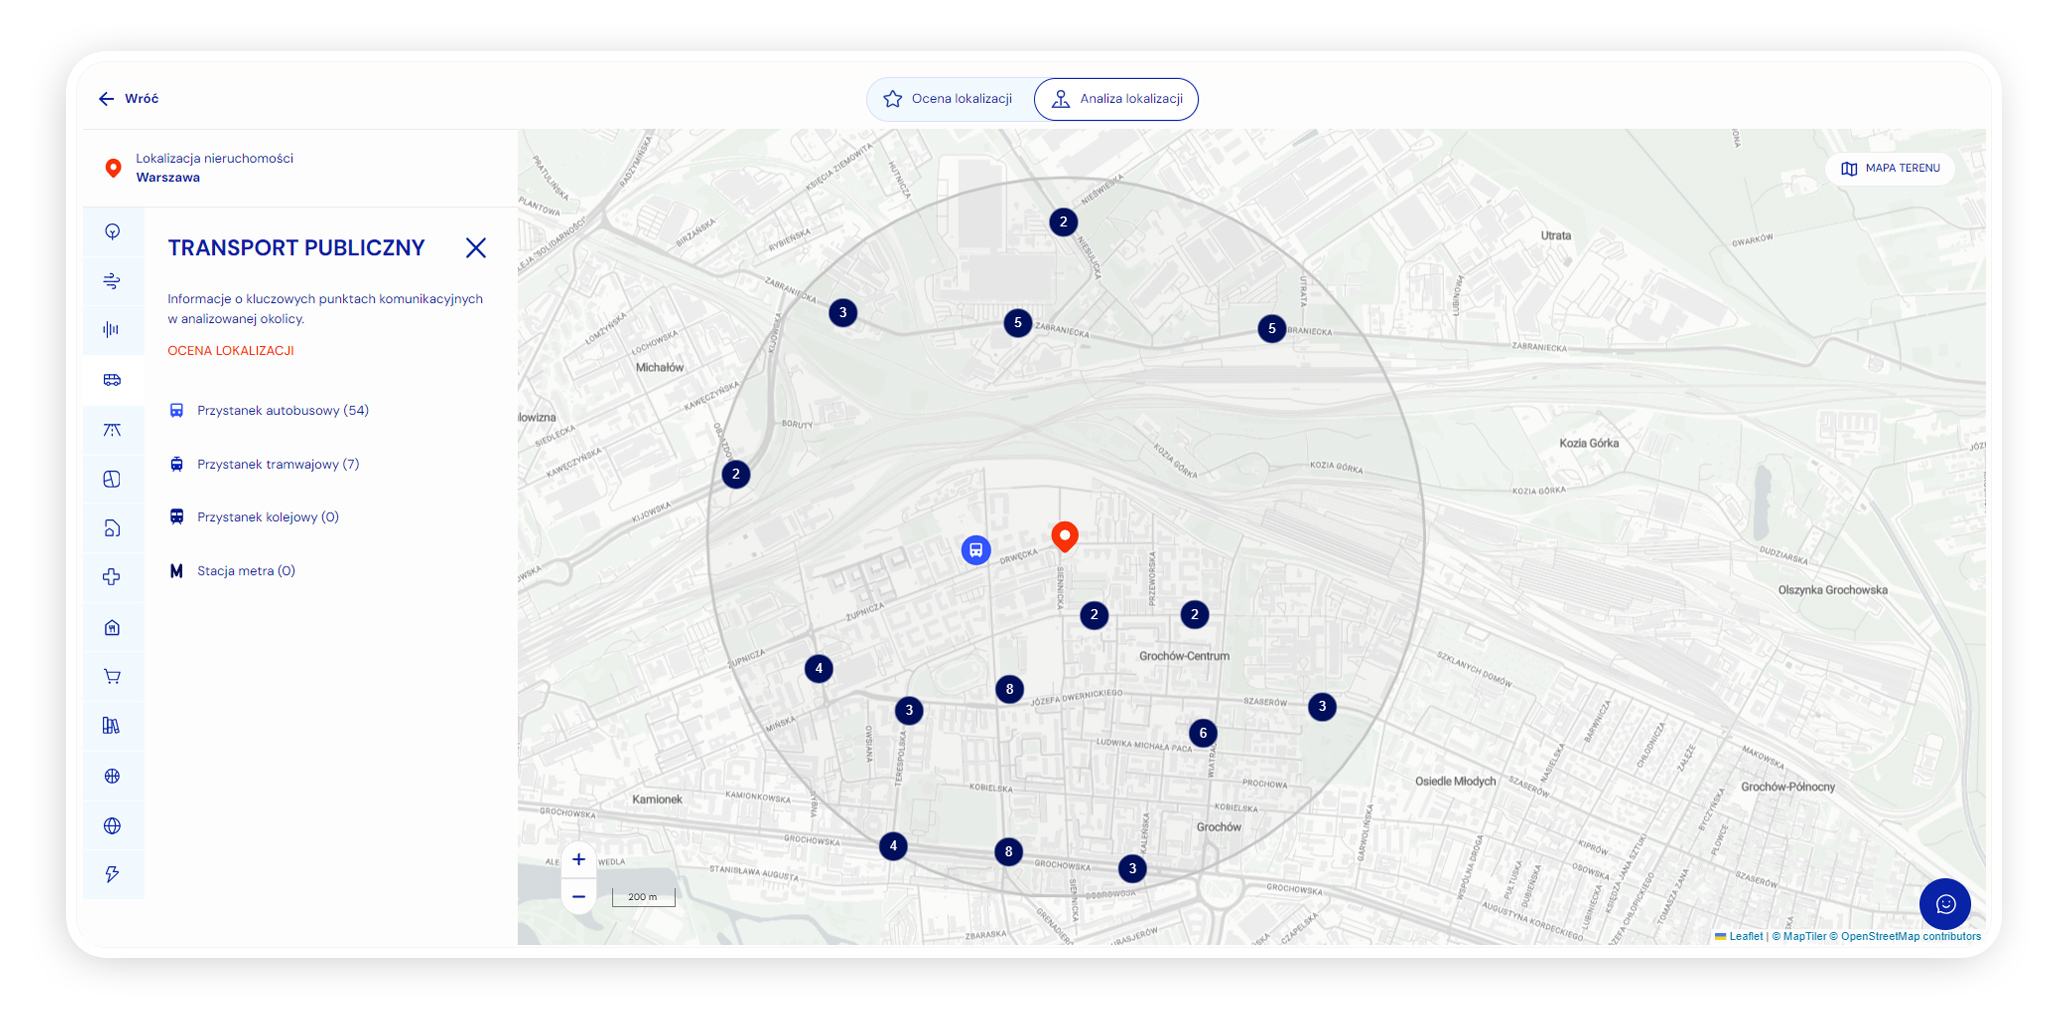
Task: Toggle Przystanek tramwajowy (7) category
Action: click(x=277, y=464)
